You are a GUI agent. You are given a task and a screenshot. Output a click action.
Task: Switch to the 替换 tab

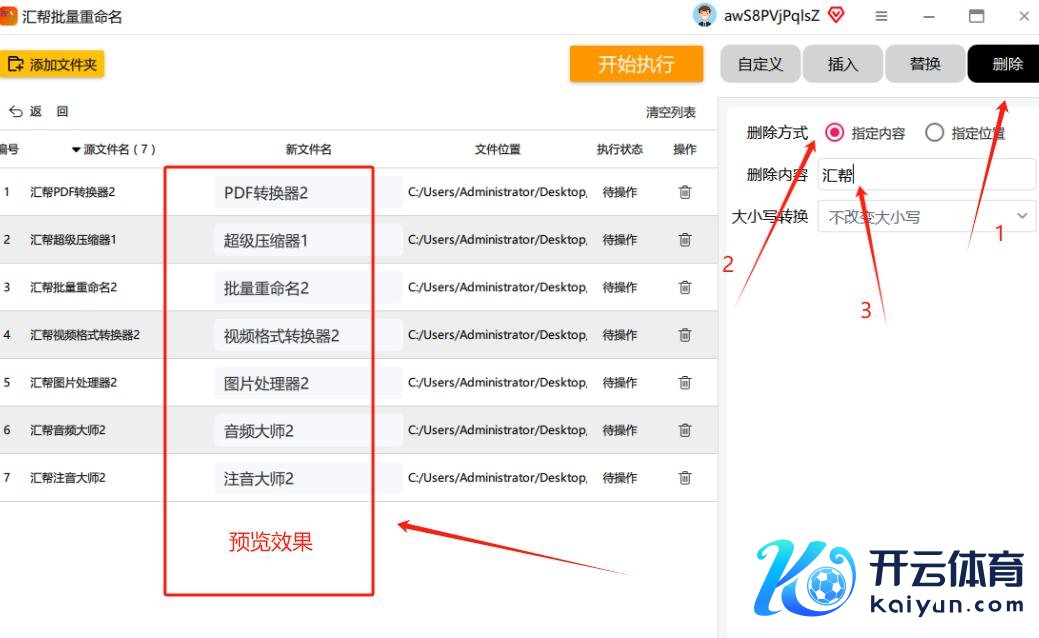tap(925, 64)
